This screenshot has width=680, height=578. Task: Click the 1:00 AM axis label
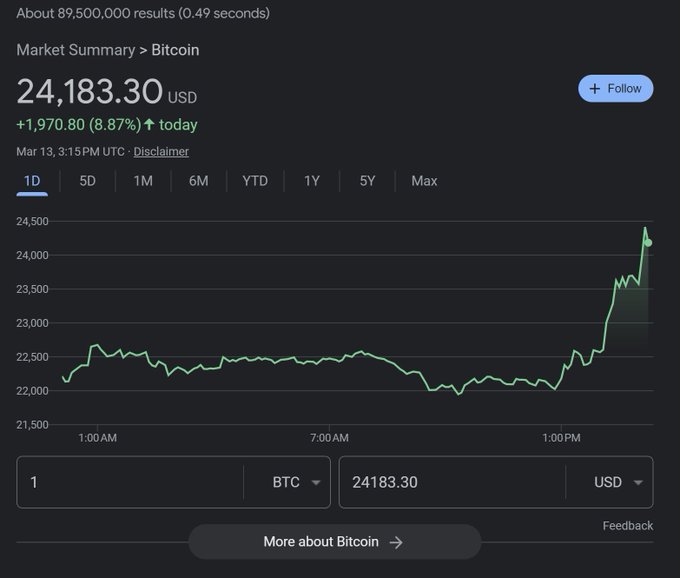pos(98,438)
